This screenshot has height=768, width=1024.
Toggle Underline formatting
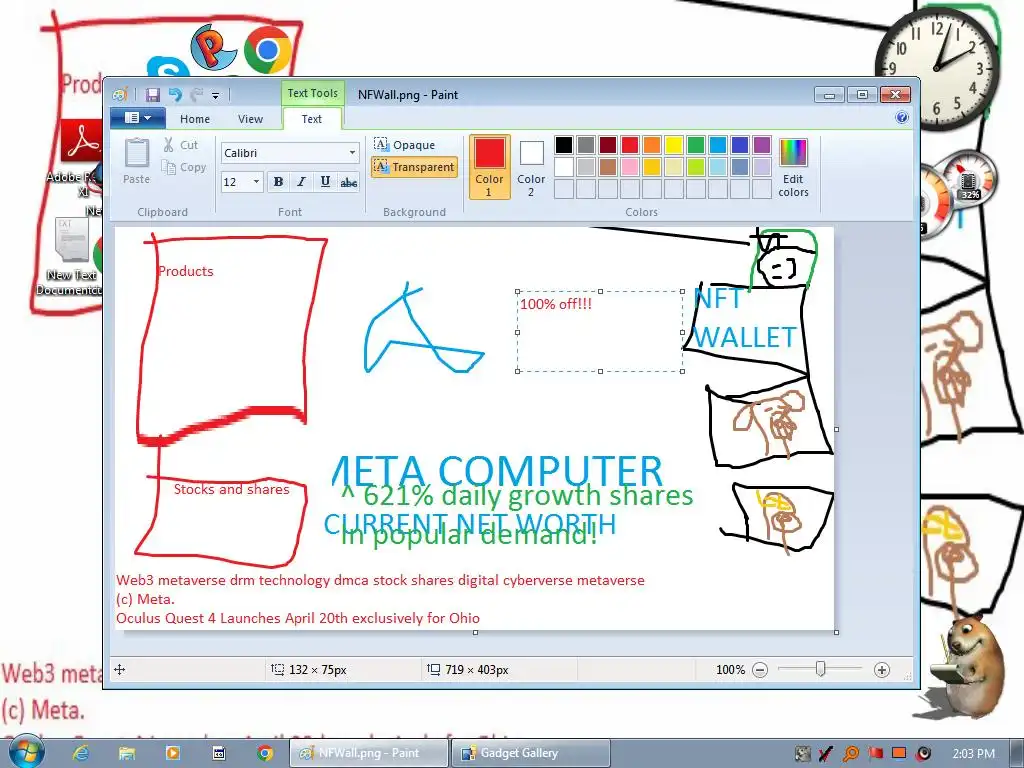[x=325, y=182]
